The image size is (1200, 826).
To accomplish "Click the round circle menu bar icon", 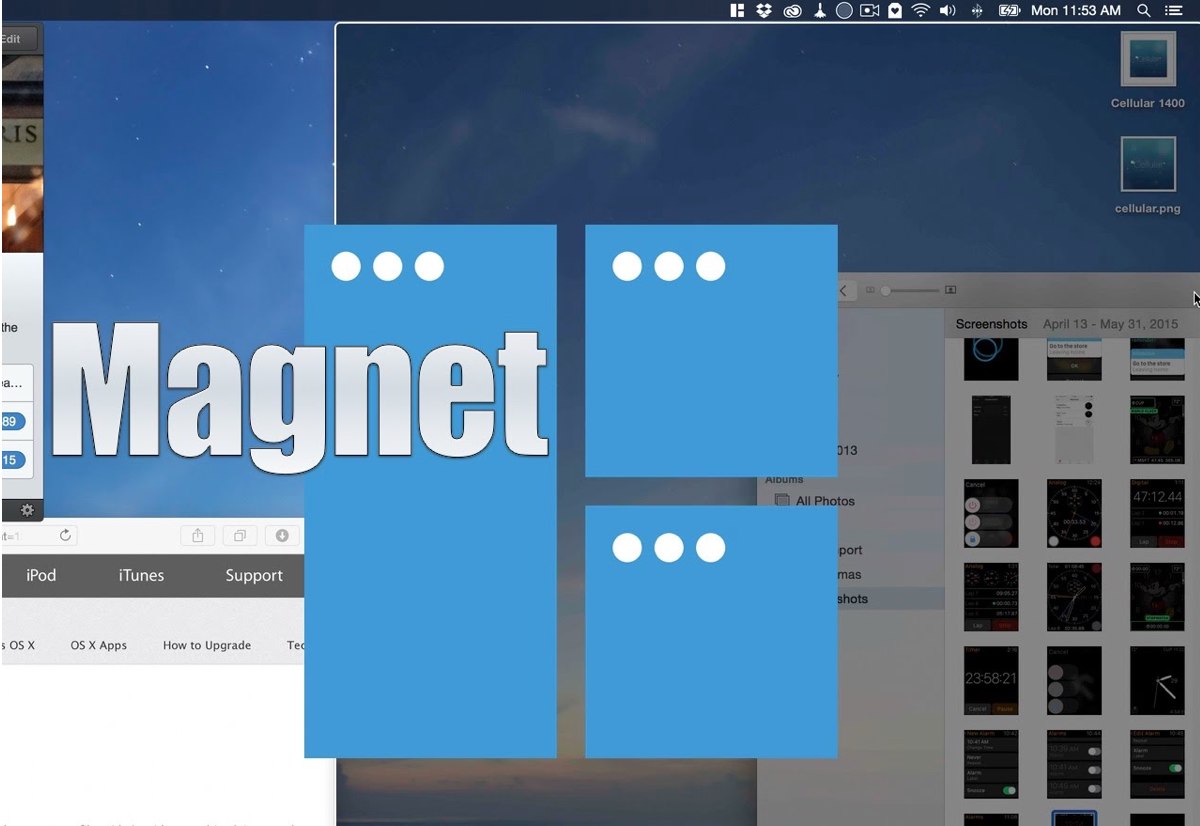I will tap(844, 11).
